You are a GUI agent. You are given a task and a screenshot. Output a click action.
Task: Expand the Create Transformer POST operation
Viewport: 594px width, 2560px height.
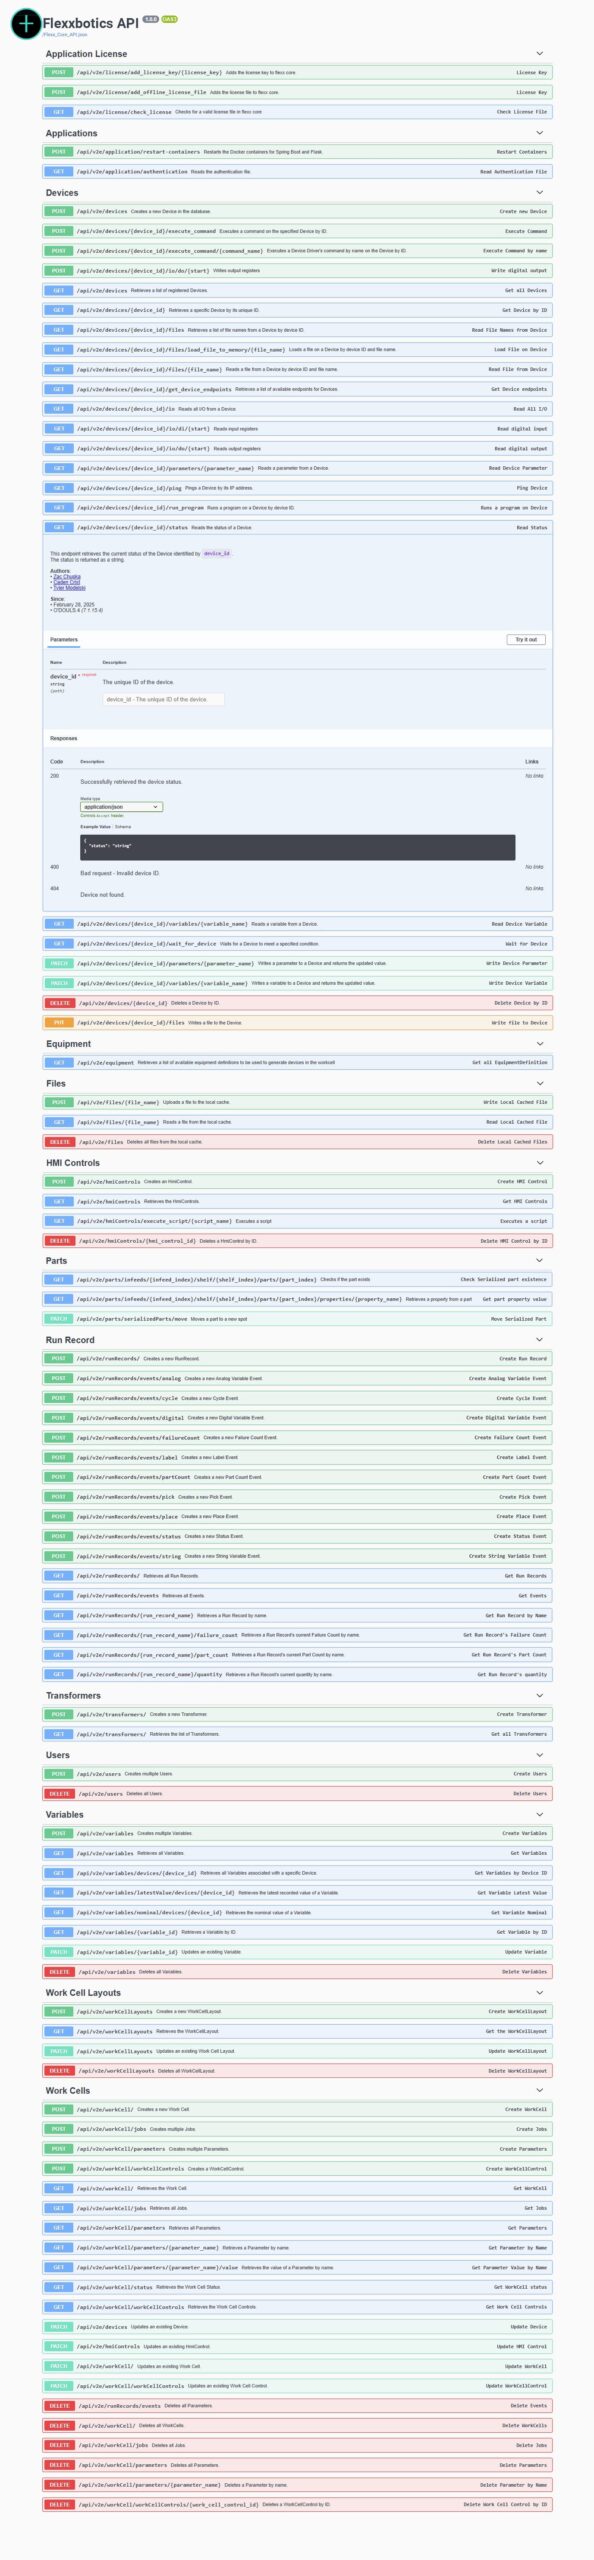(297, 1714)
